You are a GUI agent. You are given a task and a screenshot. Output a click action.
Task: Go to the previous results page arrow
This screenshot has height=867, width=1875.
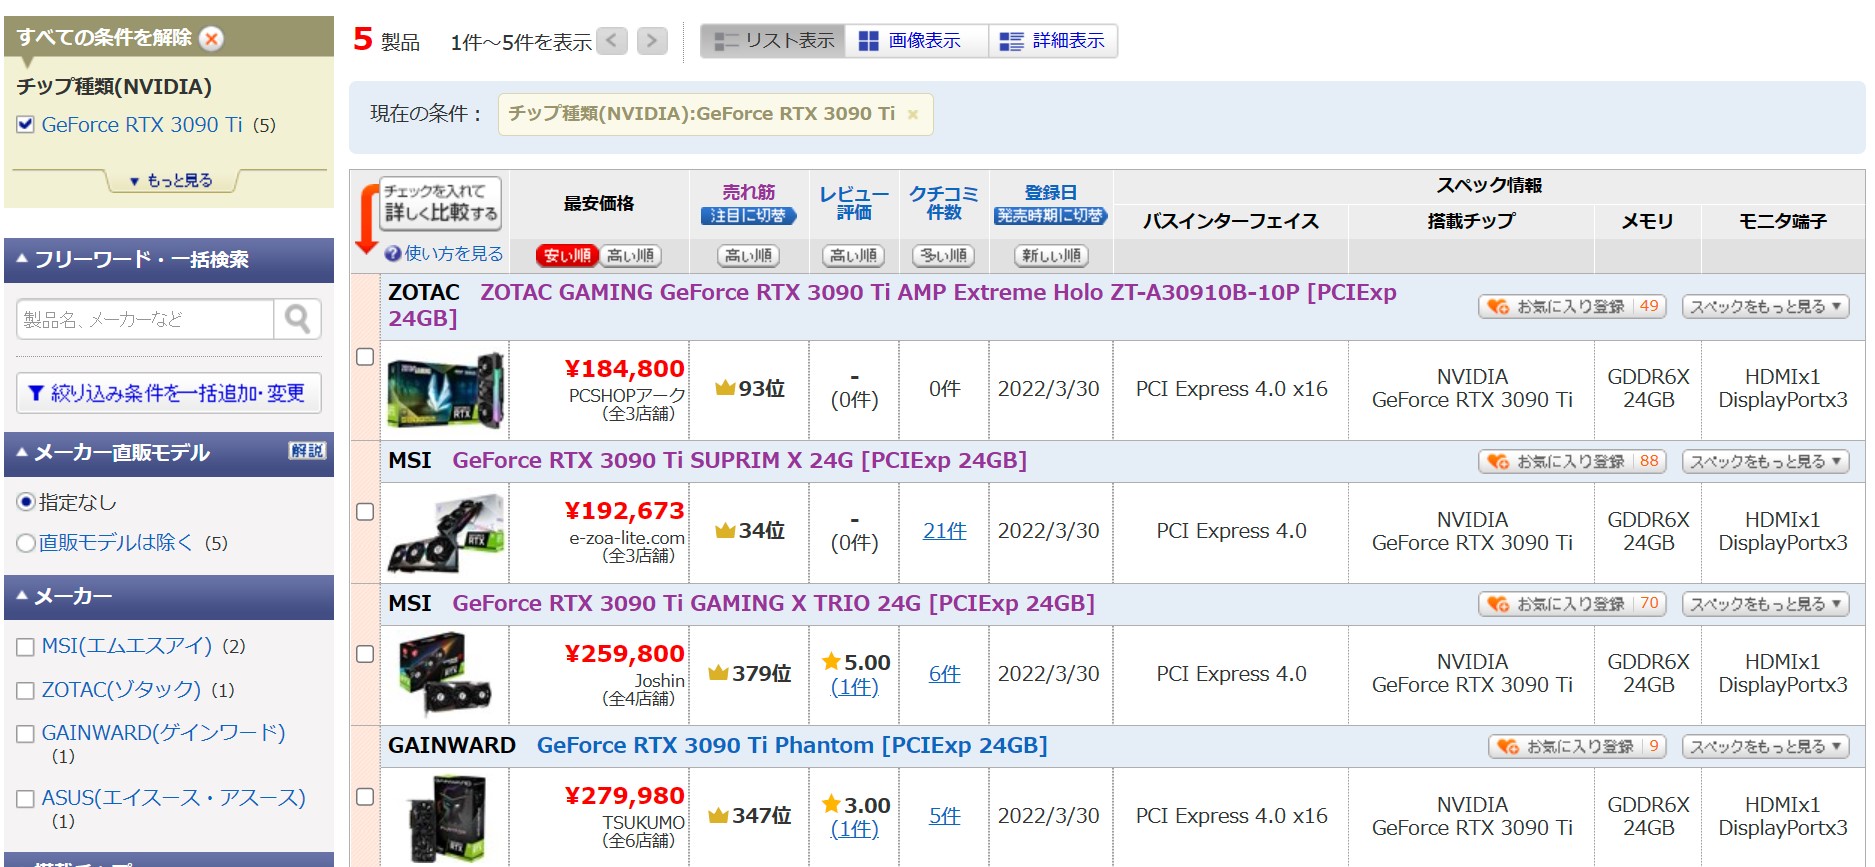[x=612, y=41]
